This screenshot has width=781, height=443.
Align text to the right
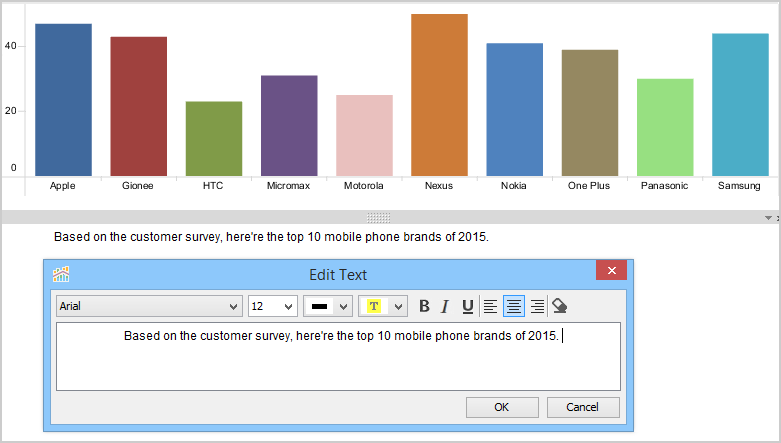click(x=537, y=306)
